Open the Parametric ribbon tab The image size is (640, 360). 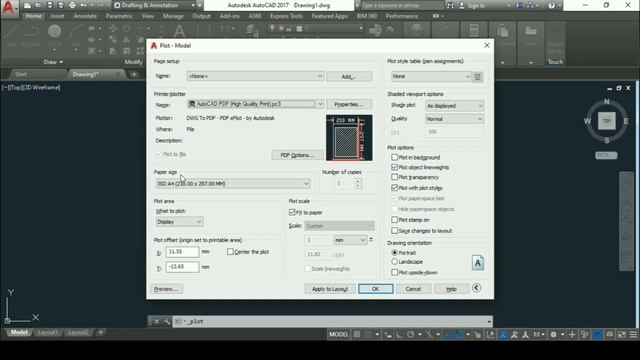[x=119, y=16]
